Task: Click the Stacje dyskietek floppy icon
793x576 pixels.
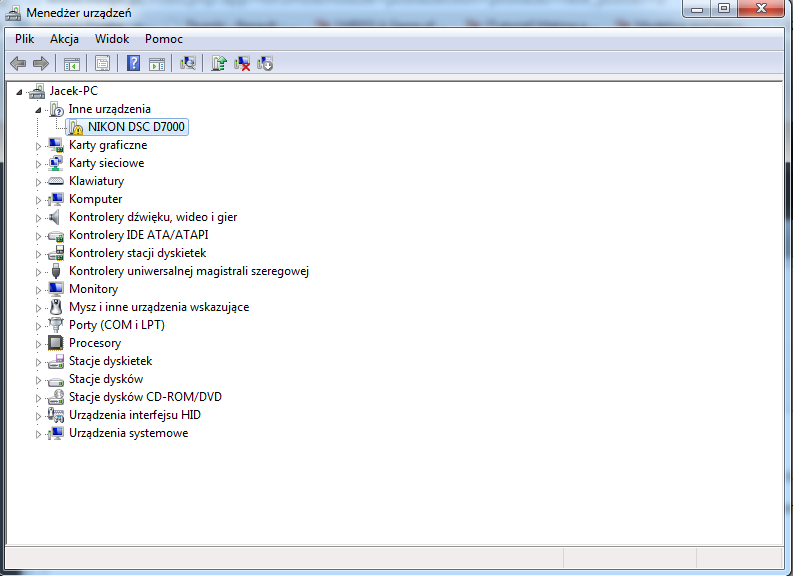Action: [x=56, y=361]
